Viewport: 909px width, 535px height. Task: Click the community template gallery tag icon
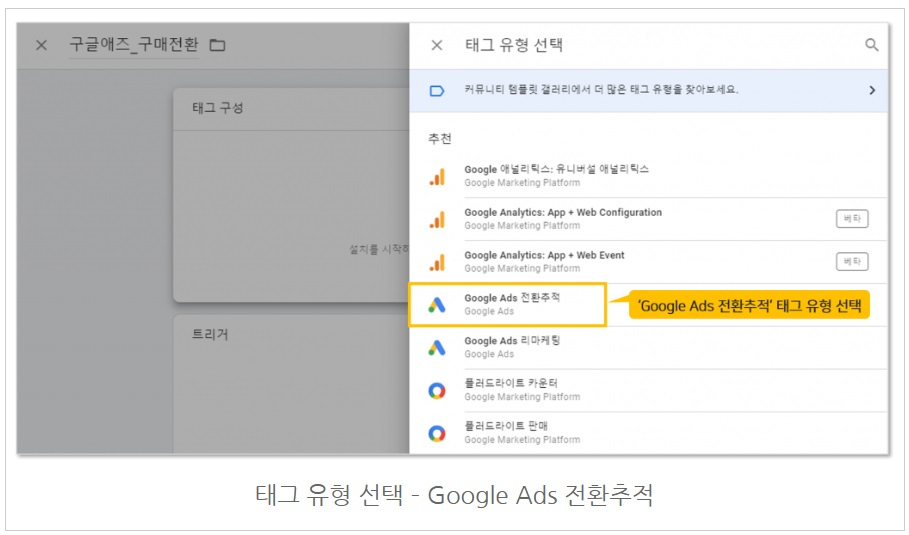[x=437, y=90]
